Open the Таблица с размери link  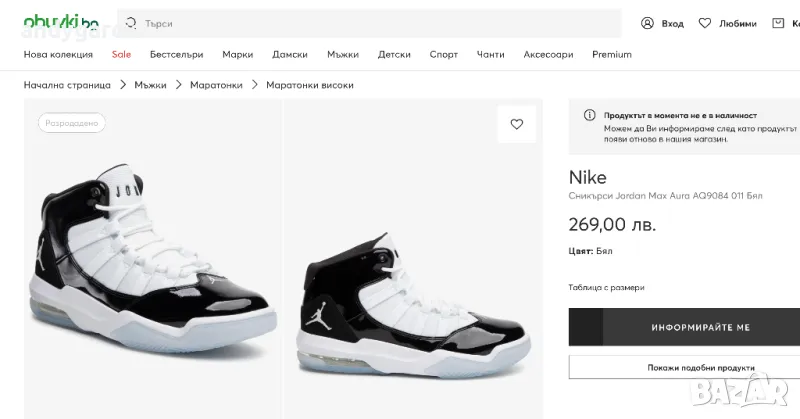pos(606,287)
